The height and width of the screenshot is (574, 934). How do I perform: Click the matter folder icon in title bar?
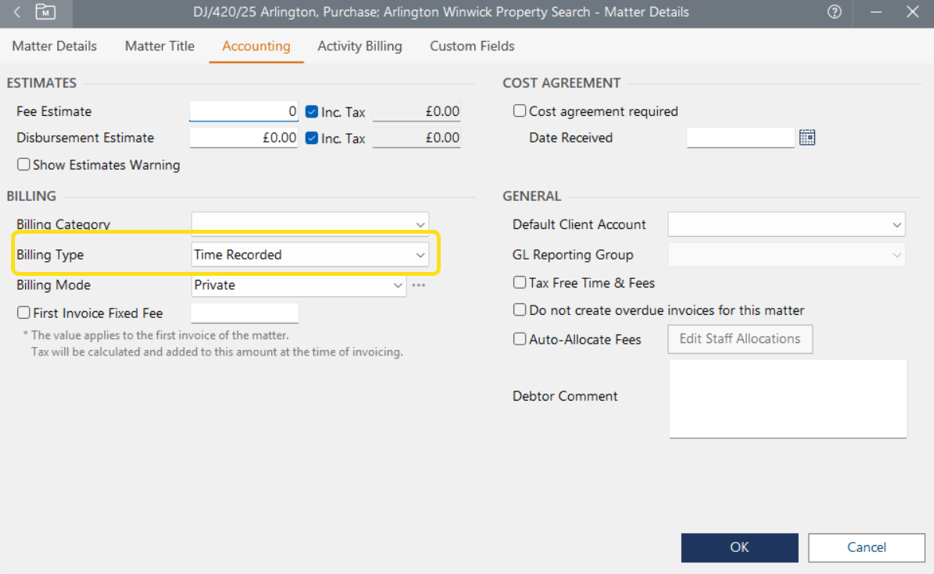pyautogui.click(x=45, y=13)
